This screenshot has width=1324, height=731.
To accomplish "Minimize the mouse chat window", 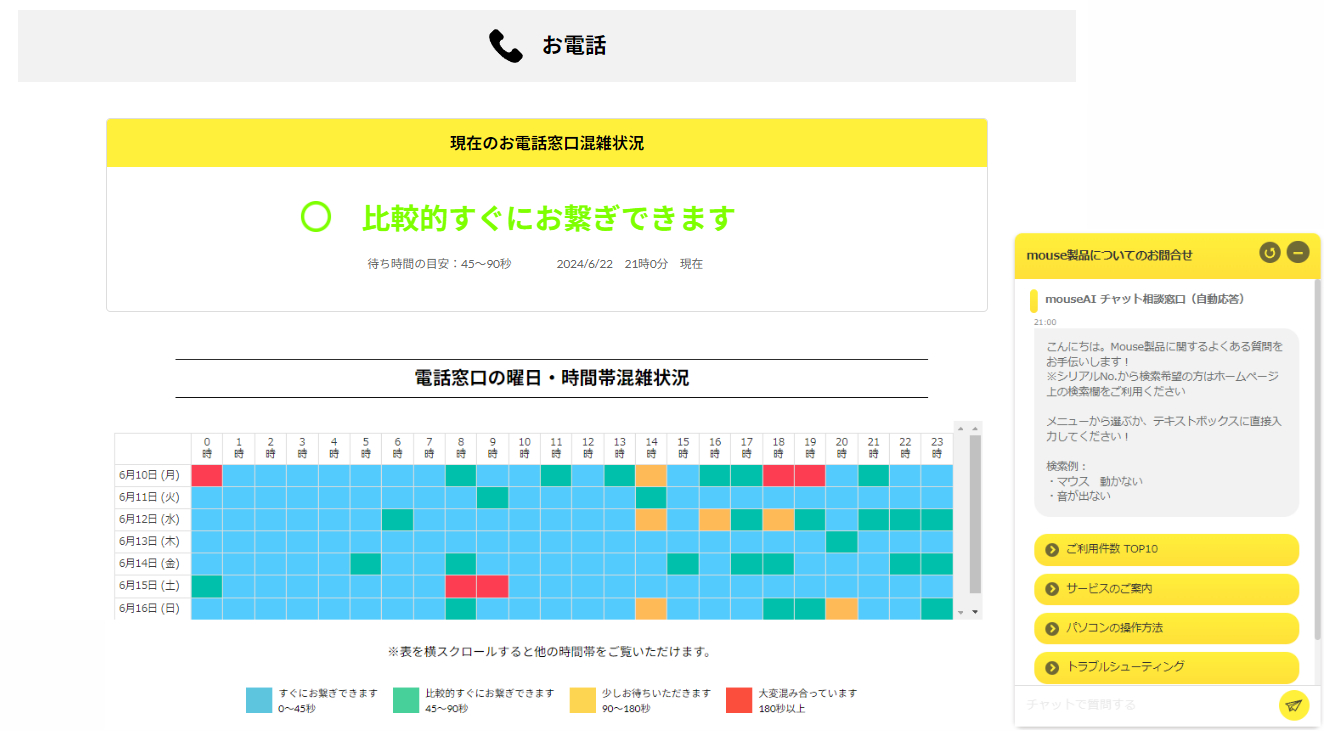I will 1298,252.
